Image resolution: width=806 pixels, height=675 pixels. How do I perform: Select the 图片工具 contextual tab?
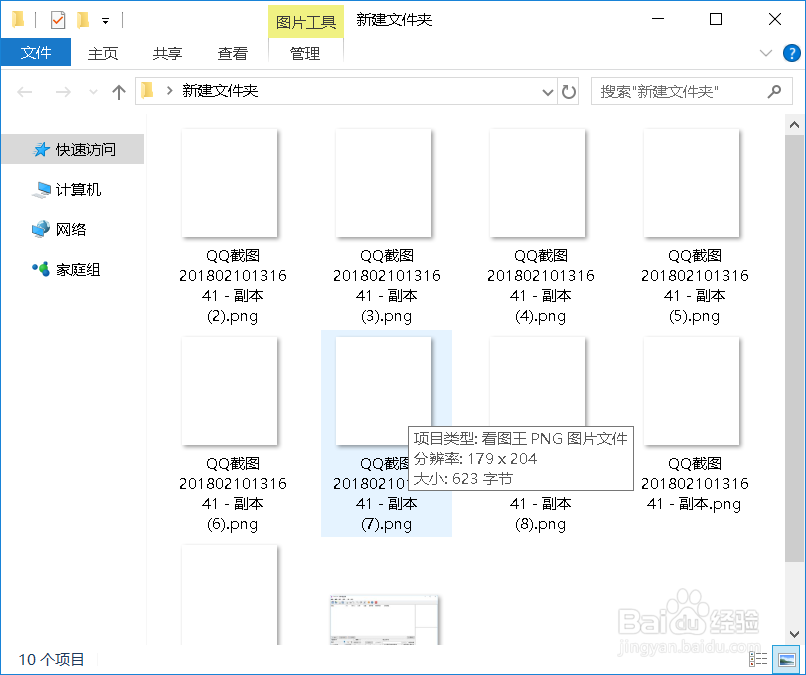pos(306,22)
